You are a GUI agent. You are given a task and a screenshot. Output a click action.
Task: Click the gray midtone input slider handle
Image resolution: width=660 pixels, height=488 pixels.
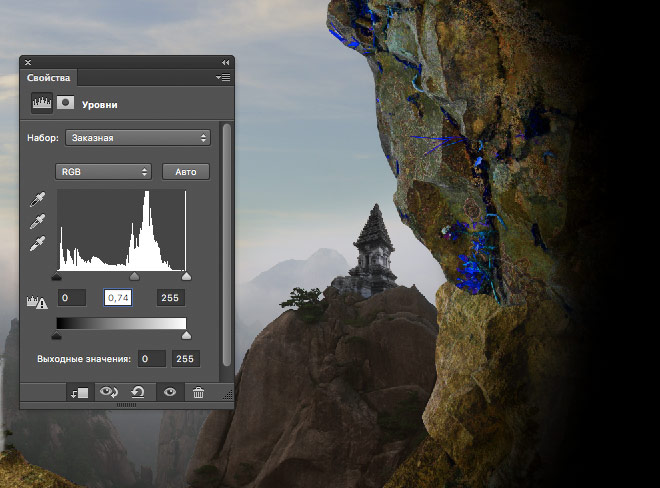134,276
